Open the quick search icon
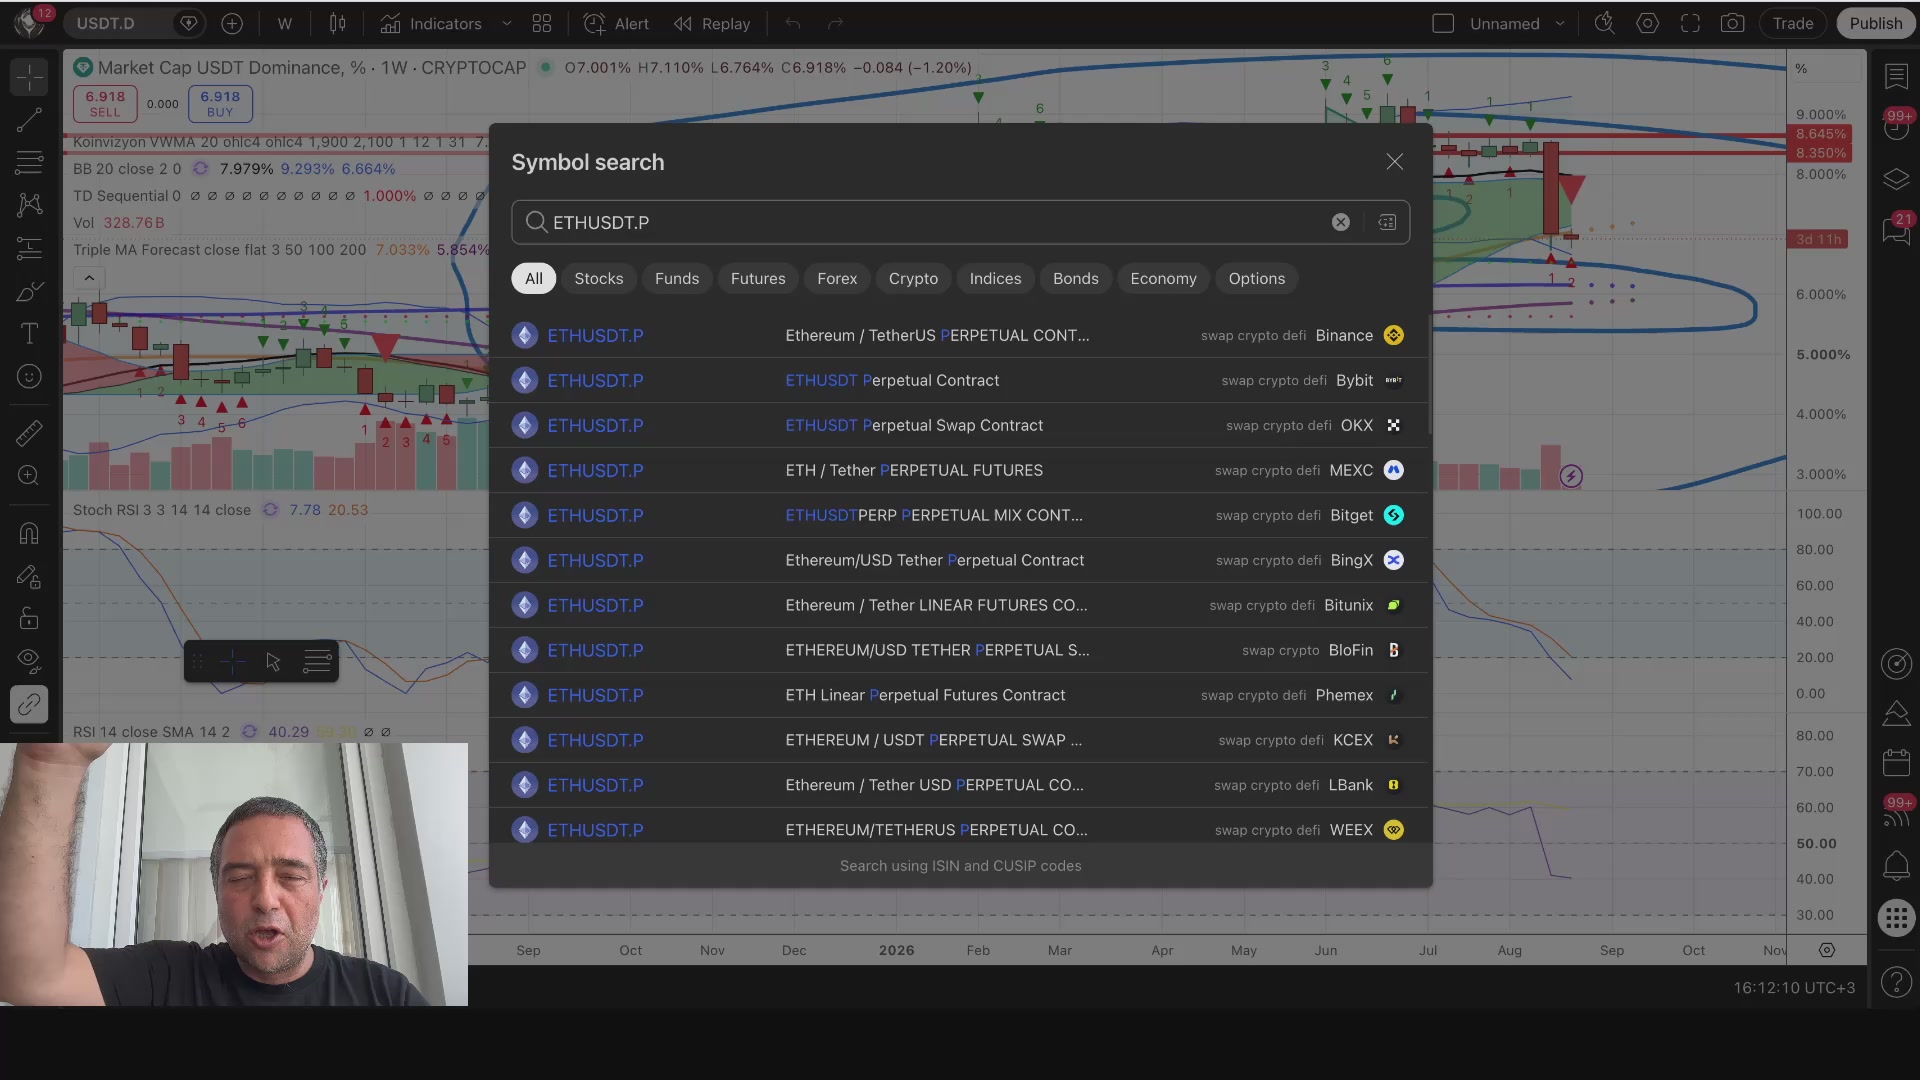 1605,23
